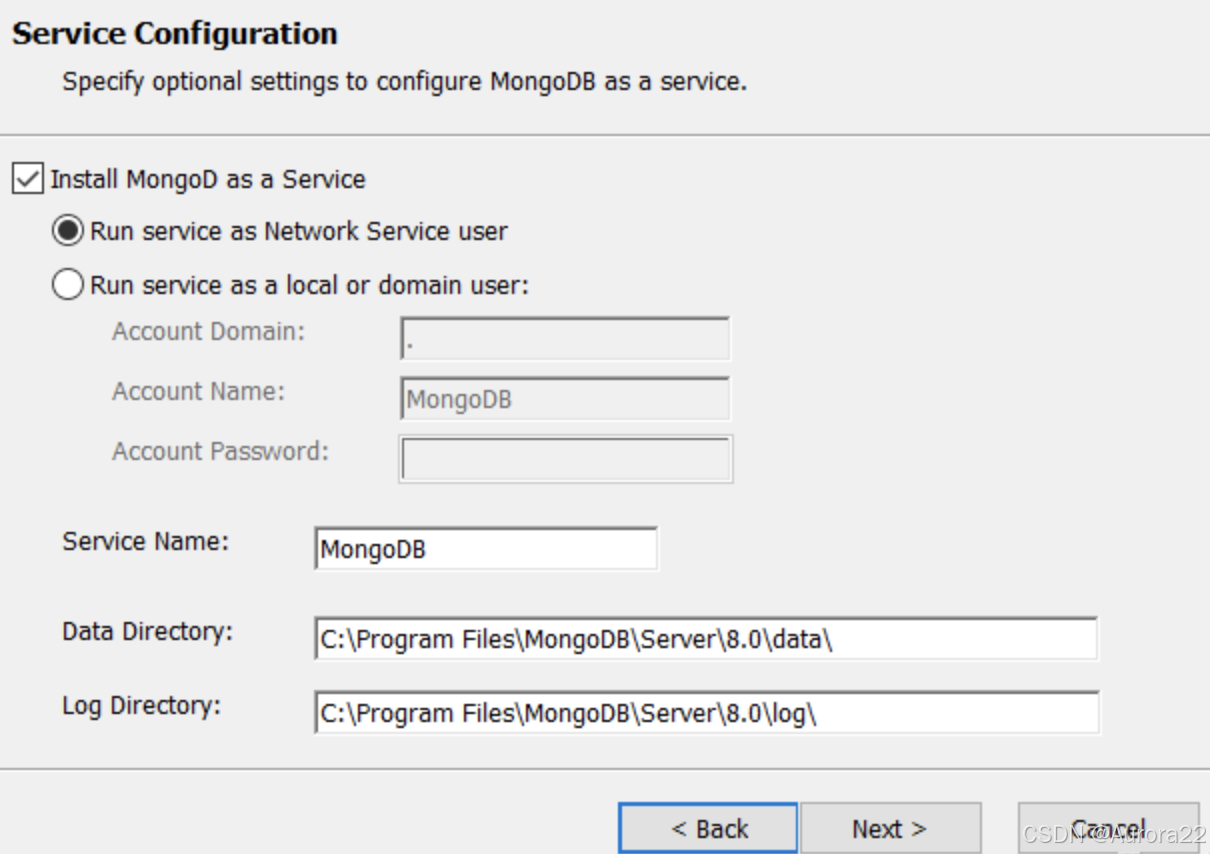Click the 'Specify optional settings' description text
The width and height of the screenshot is (1210, 854).
(405, 82)
